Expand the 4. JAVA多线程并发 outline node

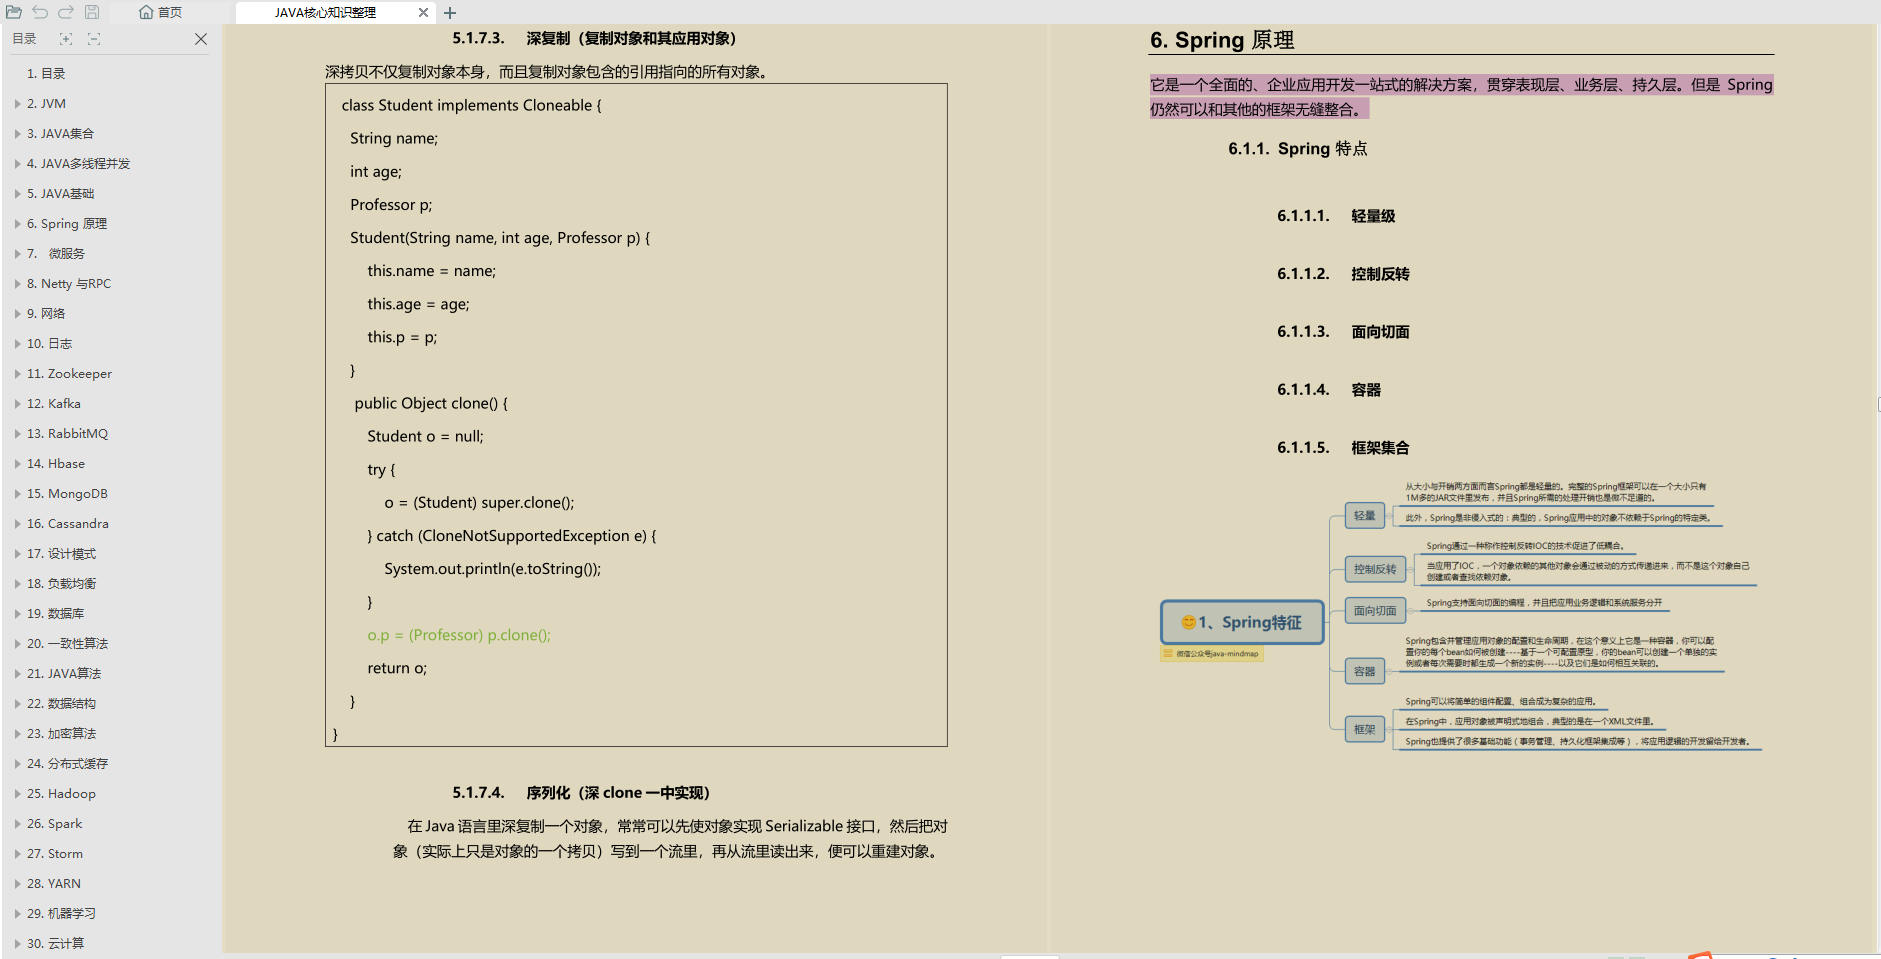(18, 164)
